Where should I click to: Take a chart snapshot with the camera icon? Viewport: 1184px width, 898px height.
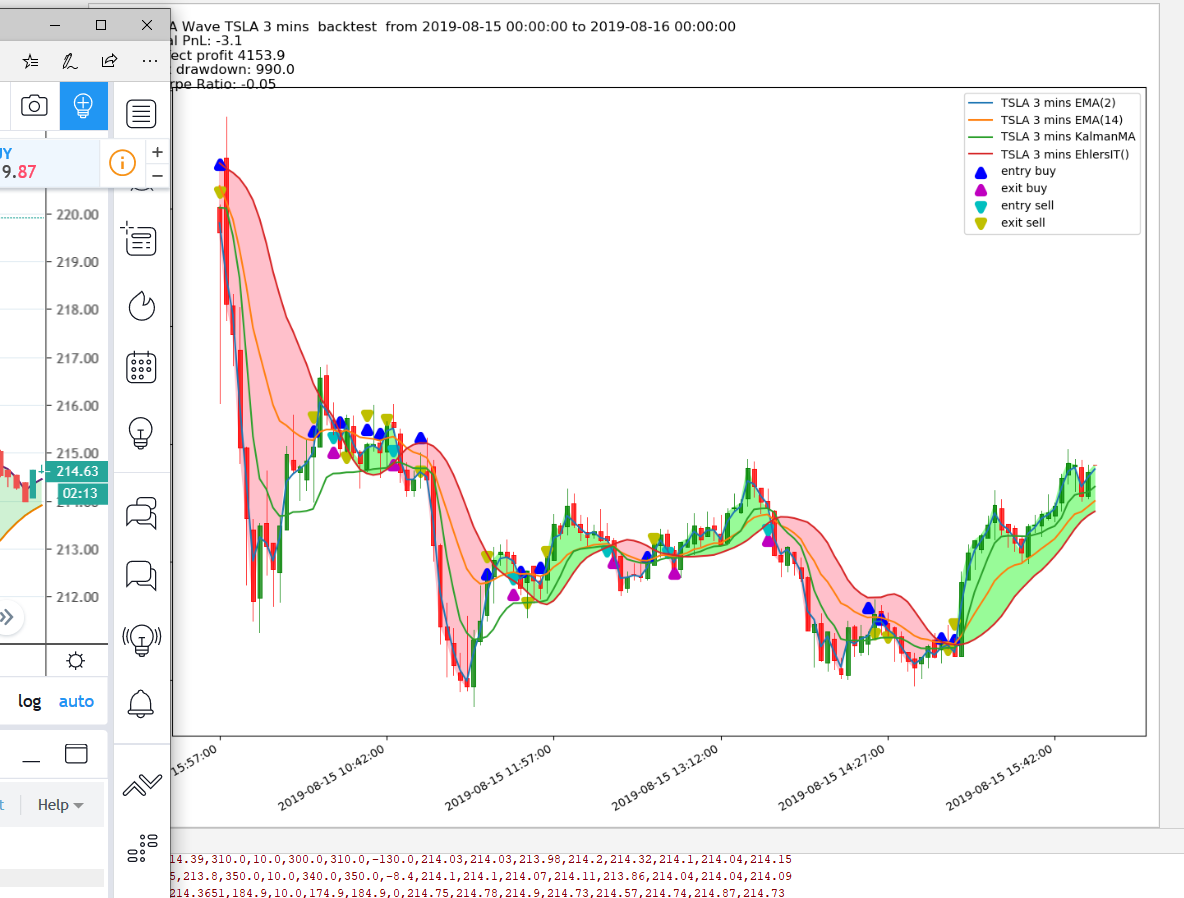point(34,106)
